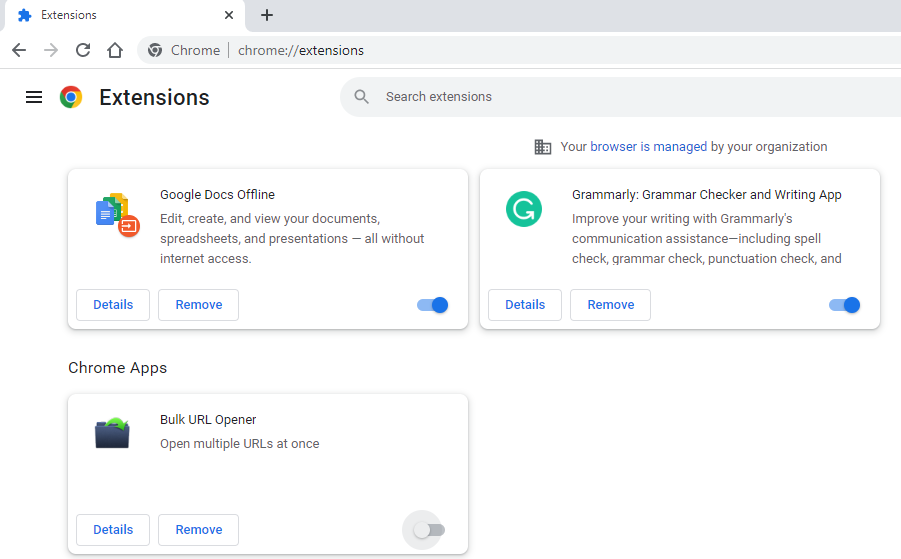901x559 pixels.
Task: Open the home page via the house icon
Action: (115, 50)
